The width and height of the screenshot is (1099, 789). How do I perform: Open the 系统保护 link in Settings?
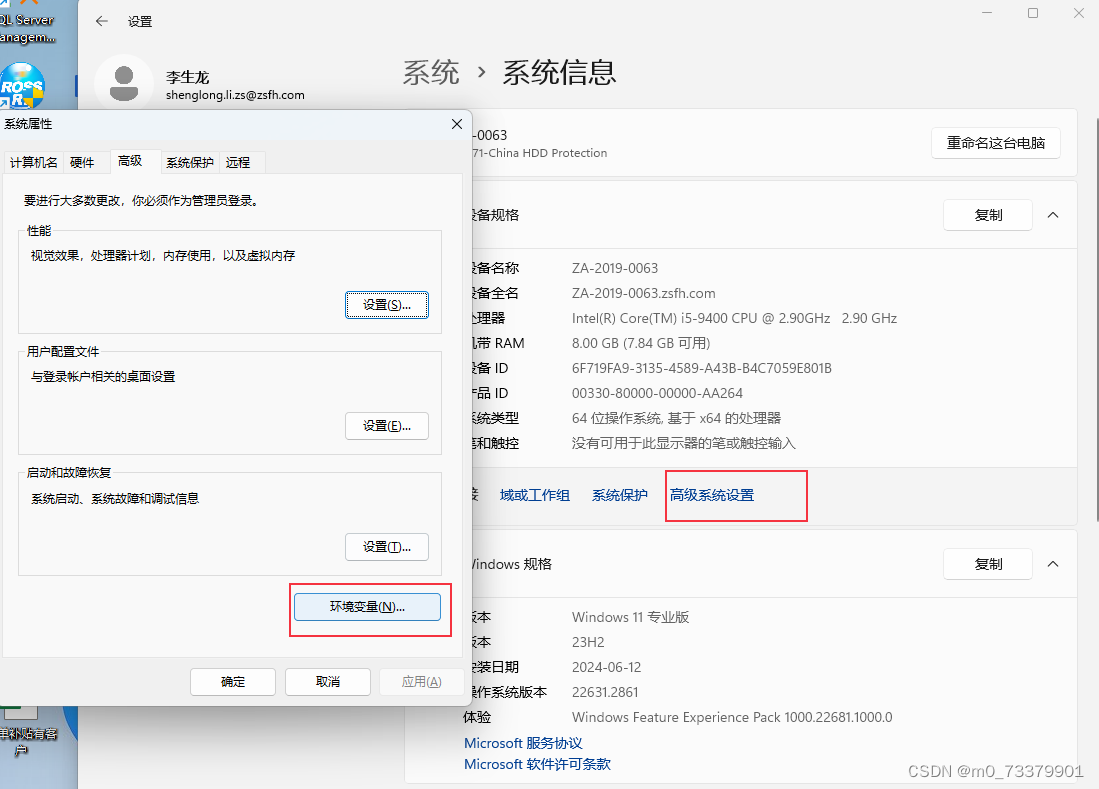tap(620, 495)
